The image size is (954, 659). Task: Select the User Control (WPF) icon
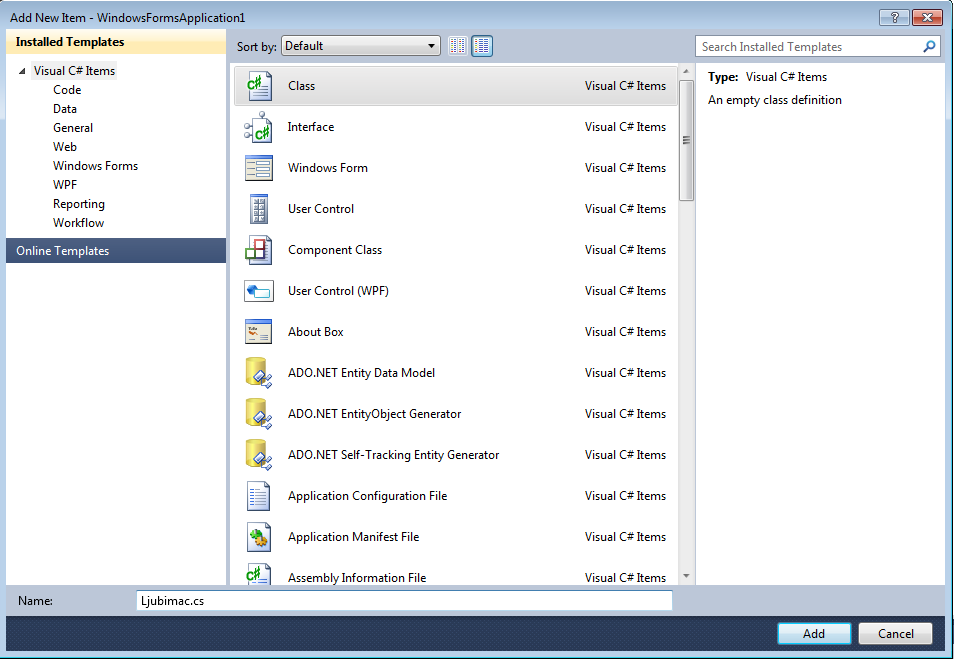pyautogui.click(x=259, y=291)
